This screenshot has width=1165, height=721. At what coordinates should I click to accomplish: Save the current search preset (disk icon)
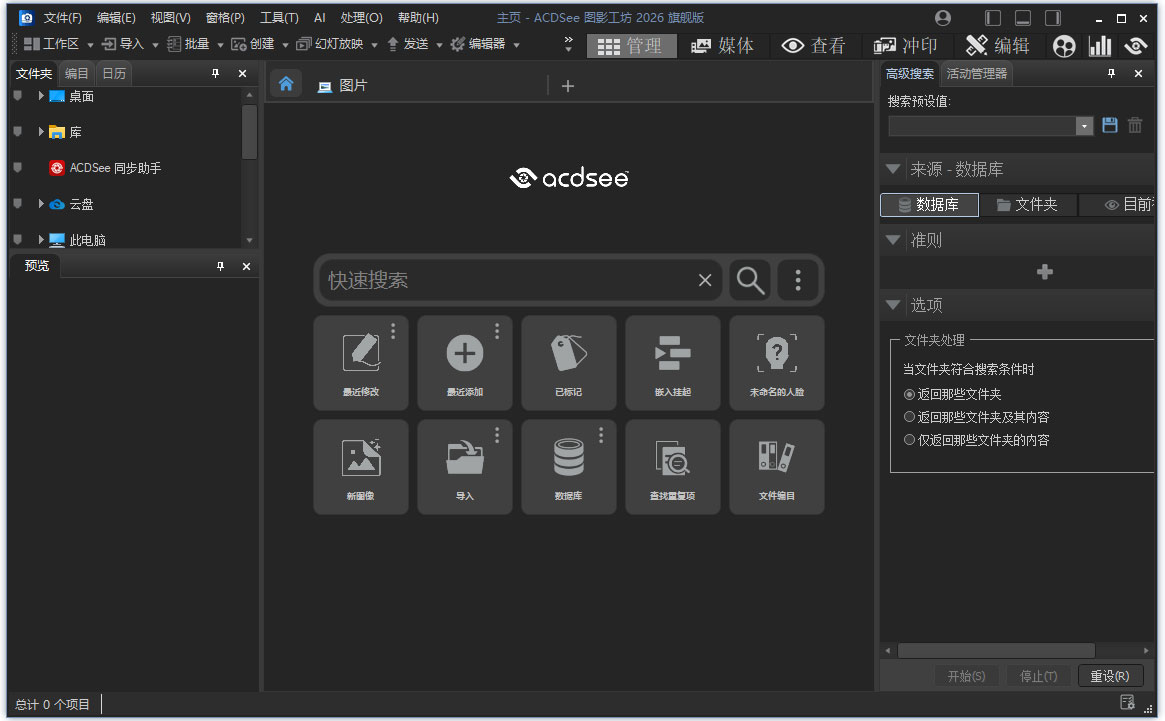tap(1110, 125)
